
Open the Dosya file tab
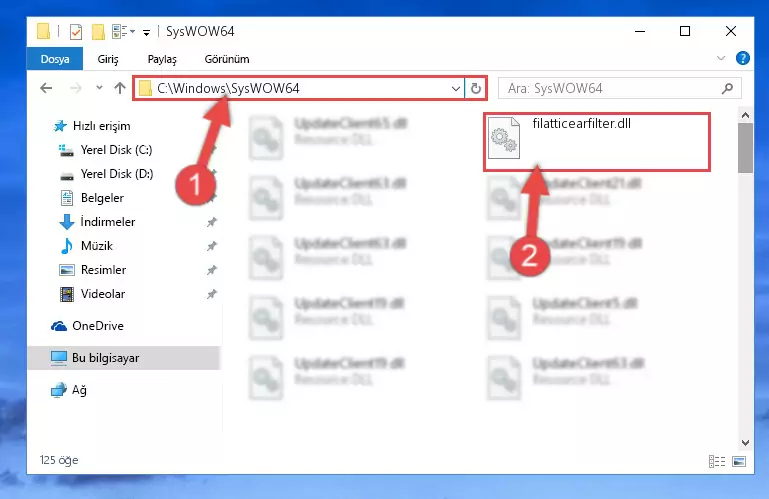point(55,59)
